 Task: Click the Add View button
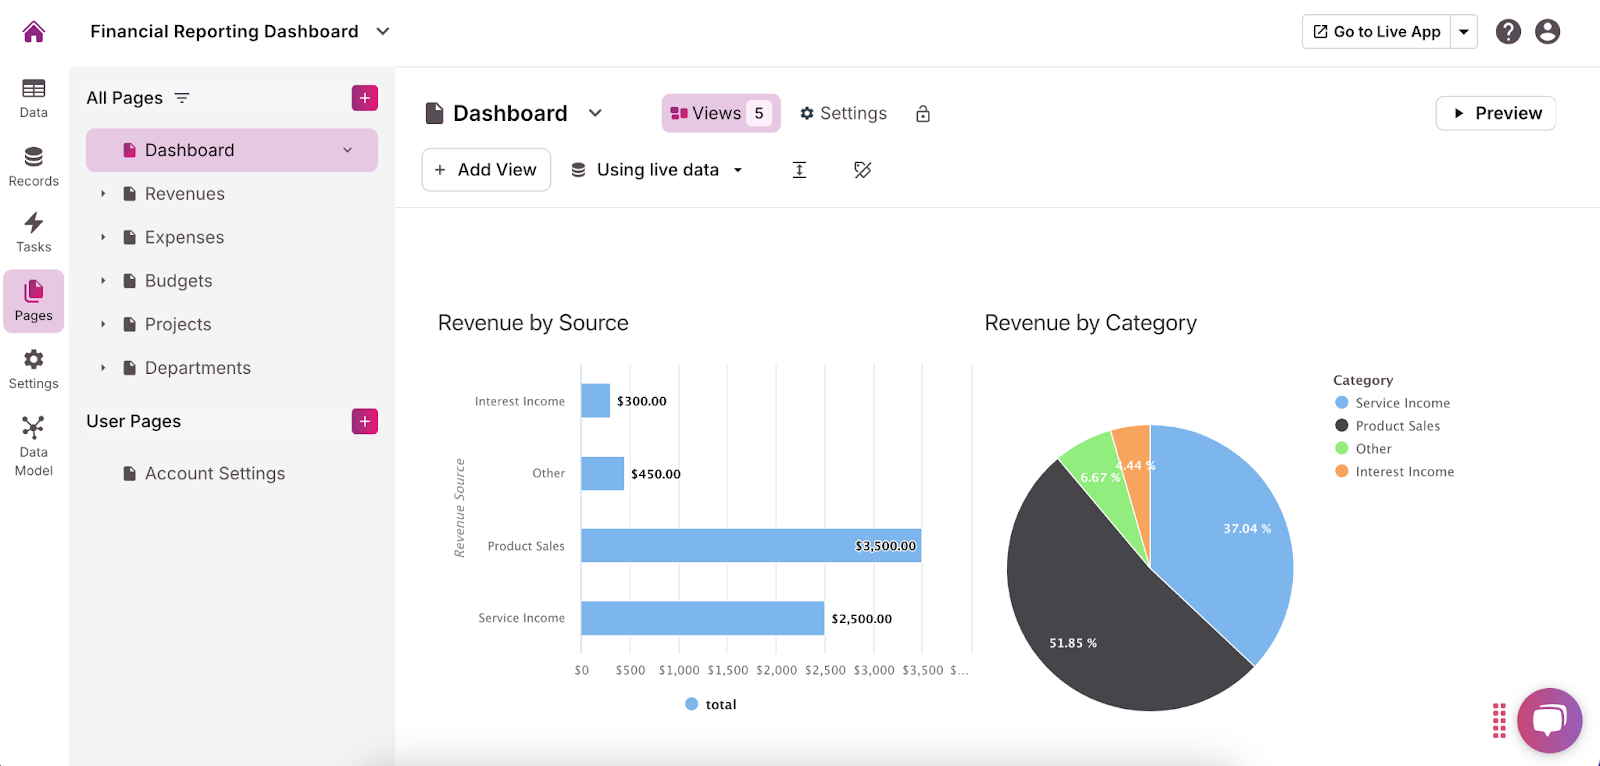coord(486,170)
